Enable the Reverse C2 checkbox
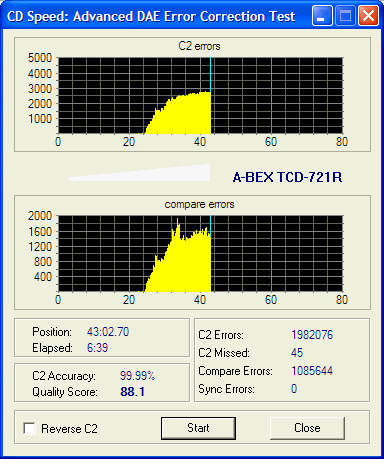Image resolution: width=384 pixels, height=459 pixels. click(29, 428)
